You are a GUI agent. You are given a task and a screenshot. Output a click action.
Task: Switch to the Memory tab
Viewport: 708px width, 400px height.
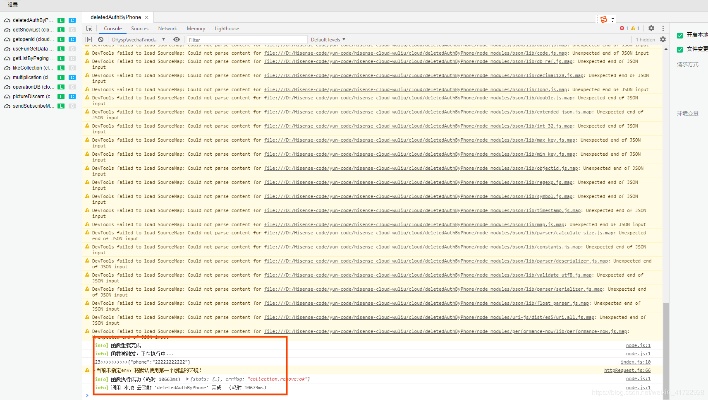pyautogui.click(x=196, y=28)
